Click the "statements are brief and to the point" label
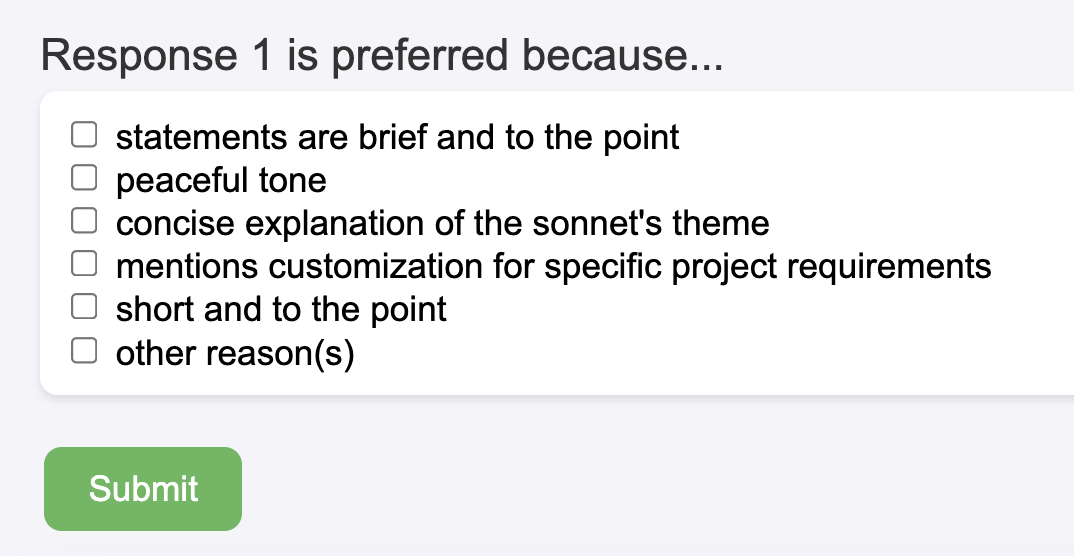 point(397,137)
